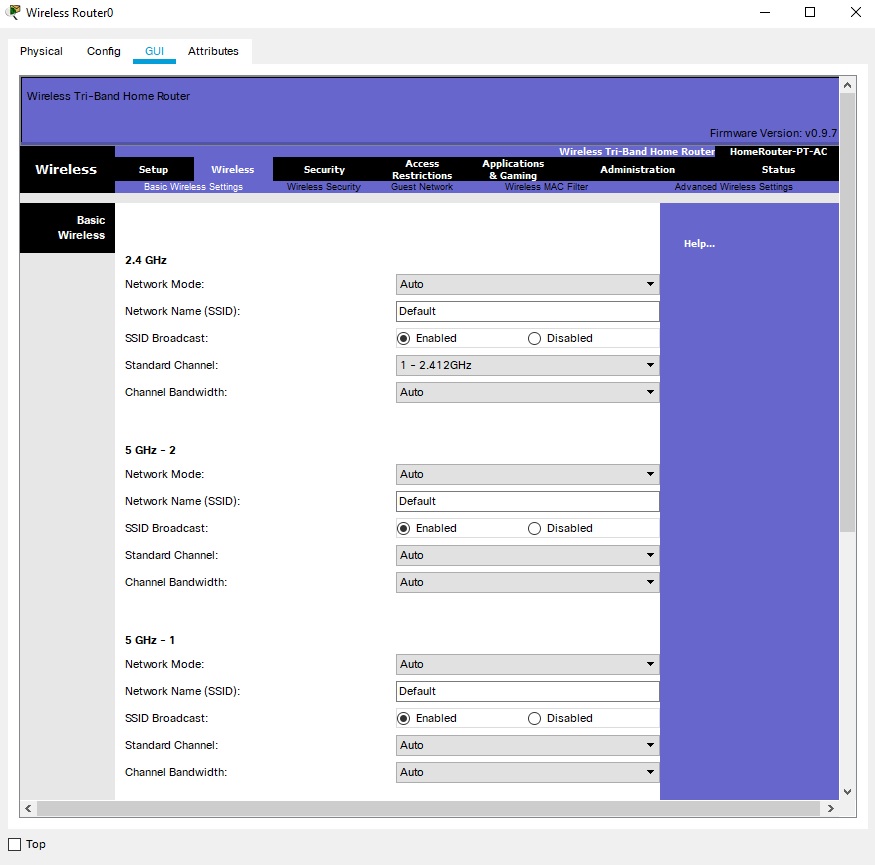875x865 pixels.
Task: Switch to the Physical tab
Action: coord(41,51)
